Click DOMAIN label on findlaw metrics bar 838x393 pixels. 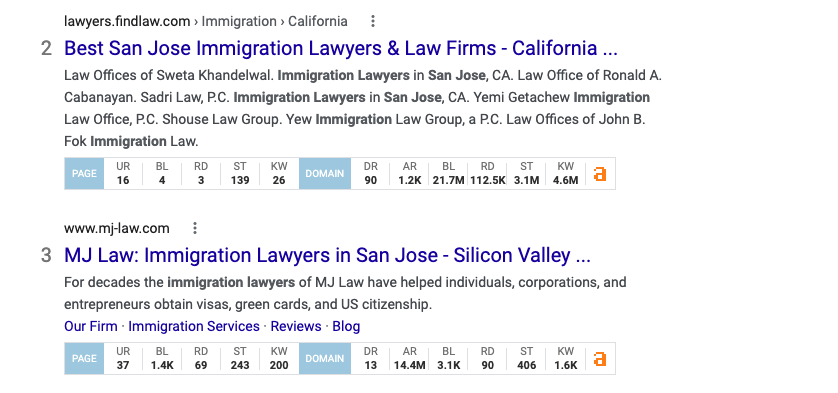325,174
